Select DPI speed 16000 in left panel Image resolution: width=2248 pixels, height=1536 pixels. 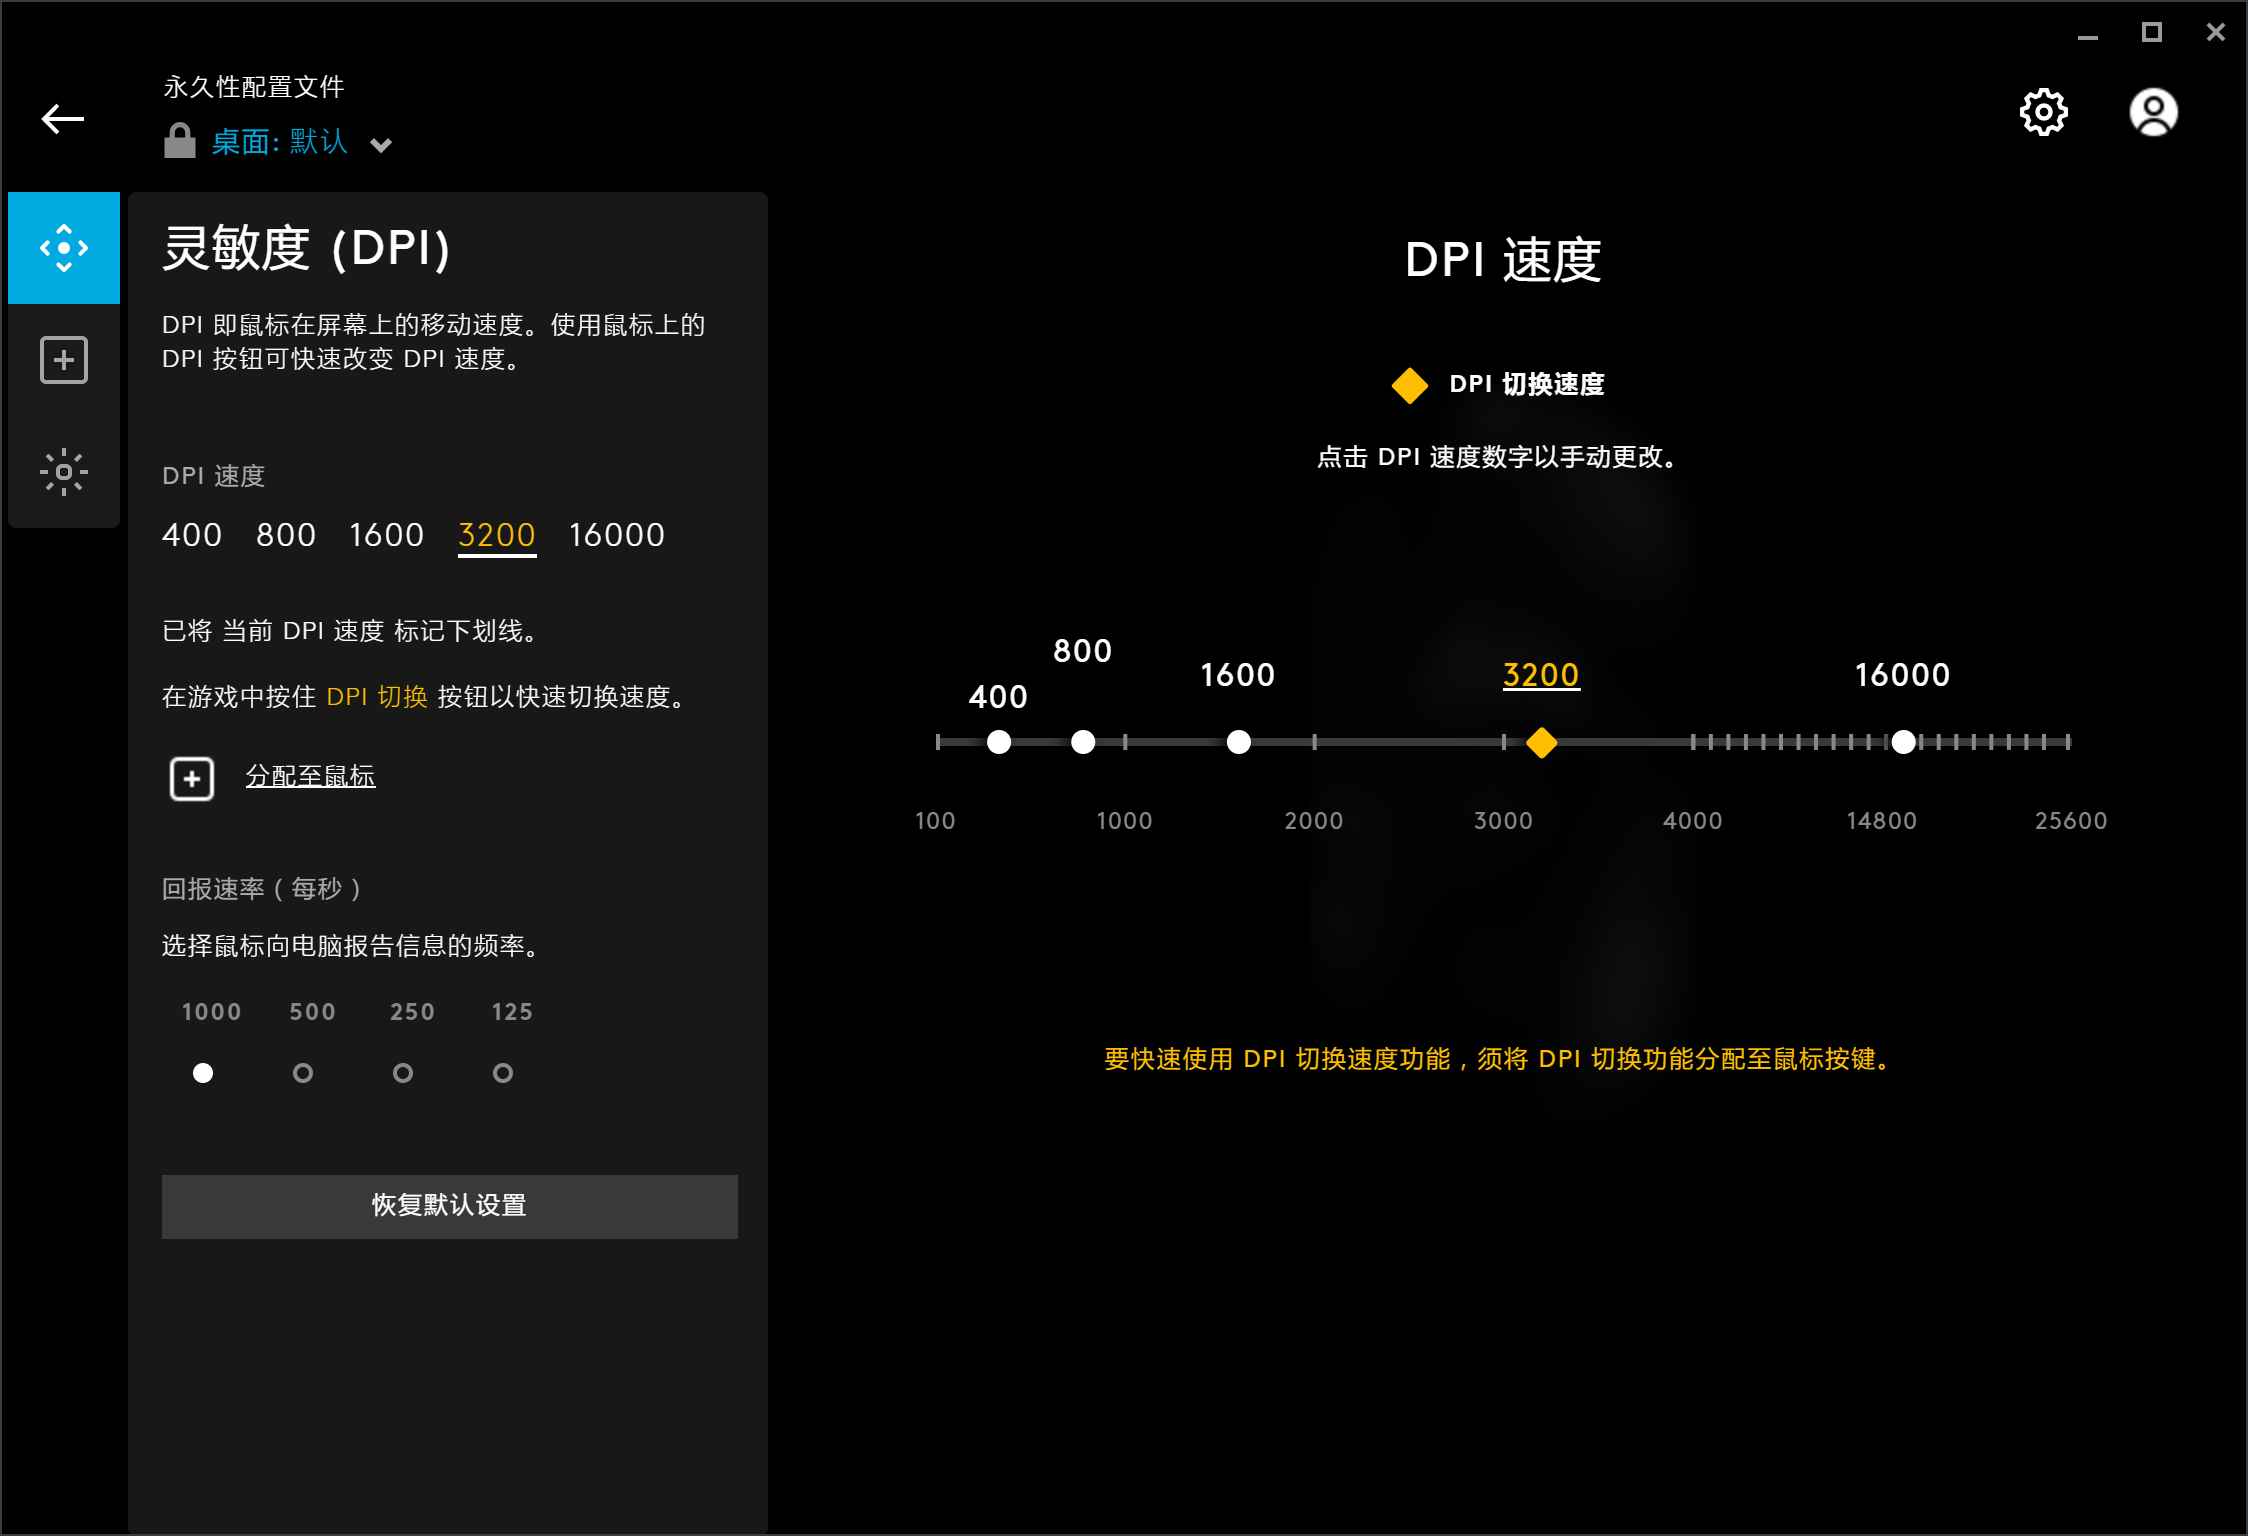pyautogui.click(x=617, y=535)
